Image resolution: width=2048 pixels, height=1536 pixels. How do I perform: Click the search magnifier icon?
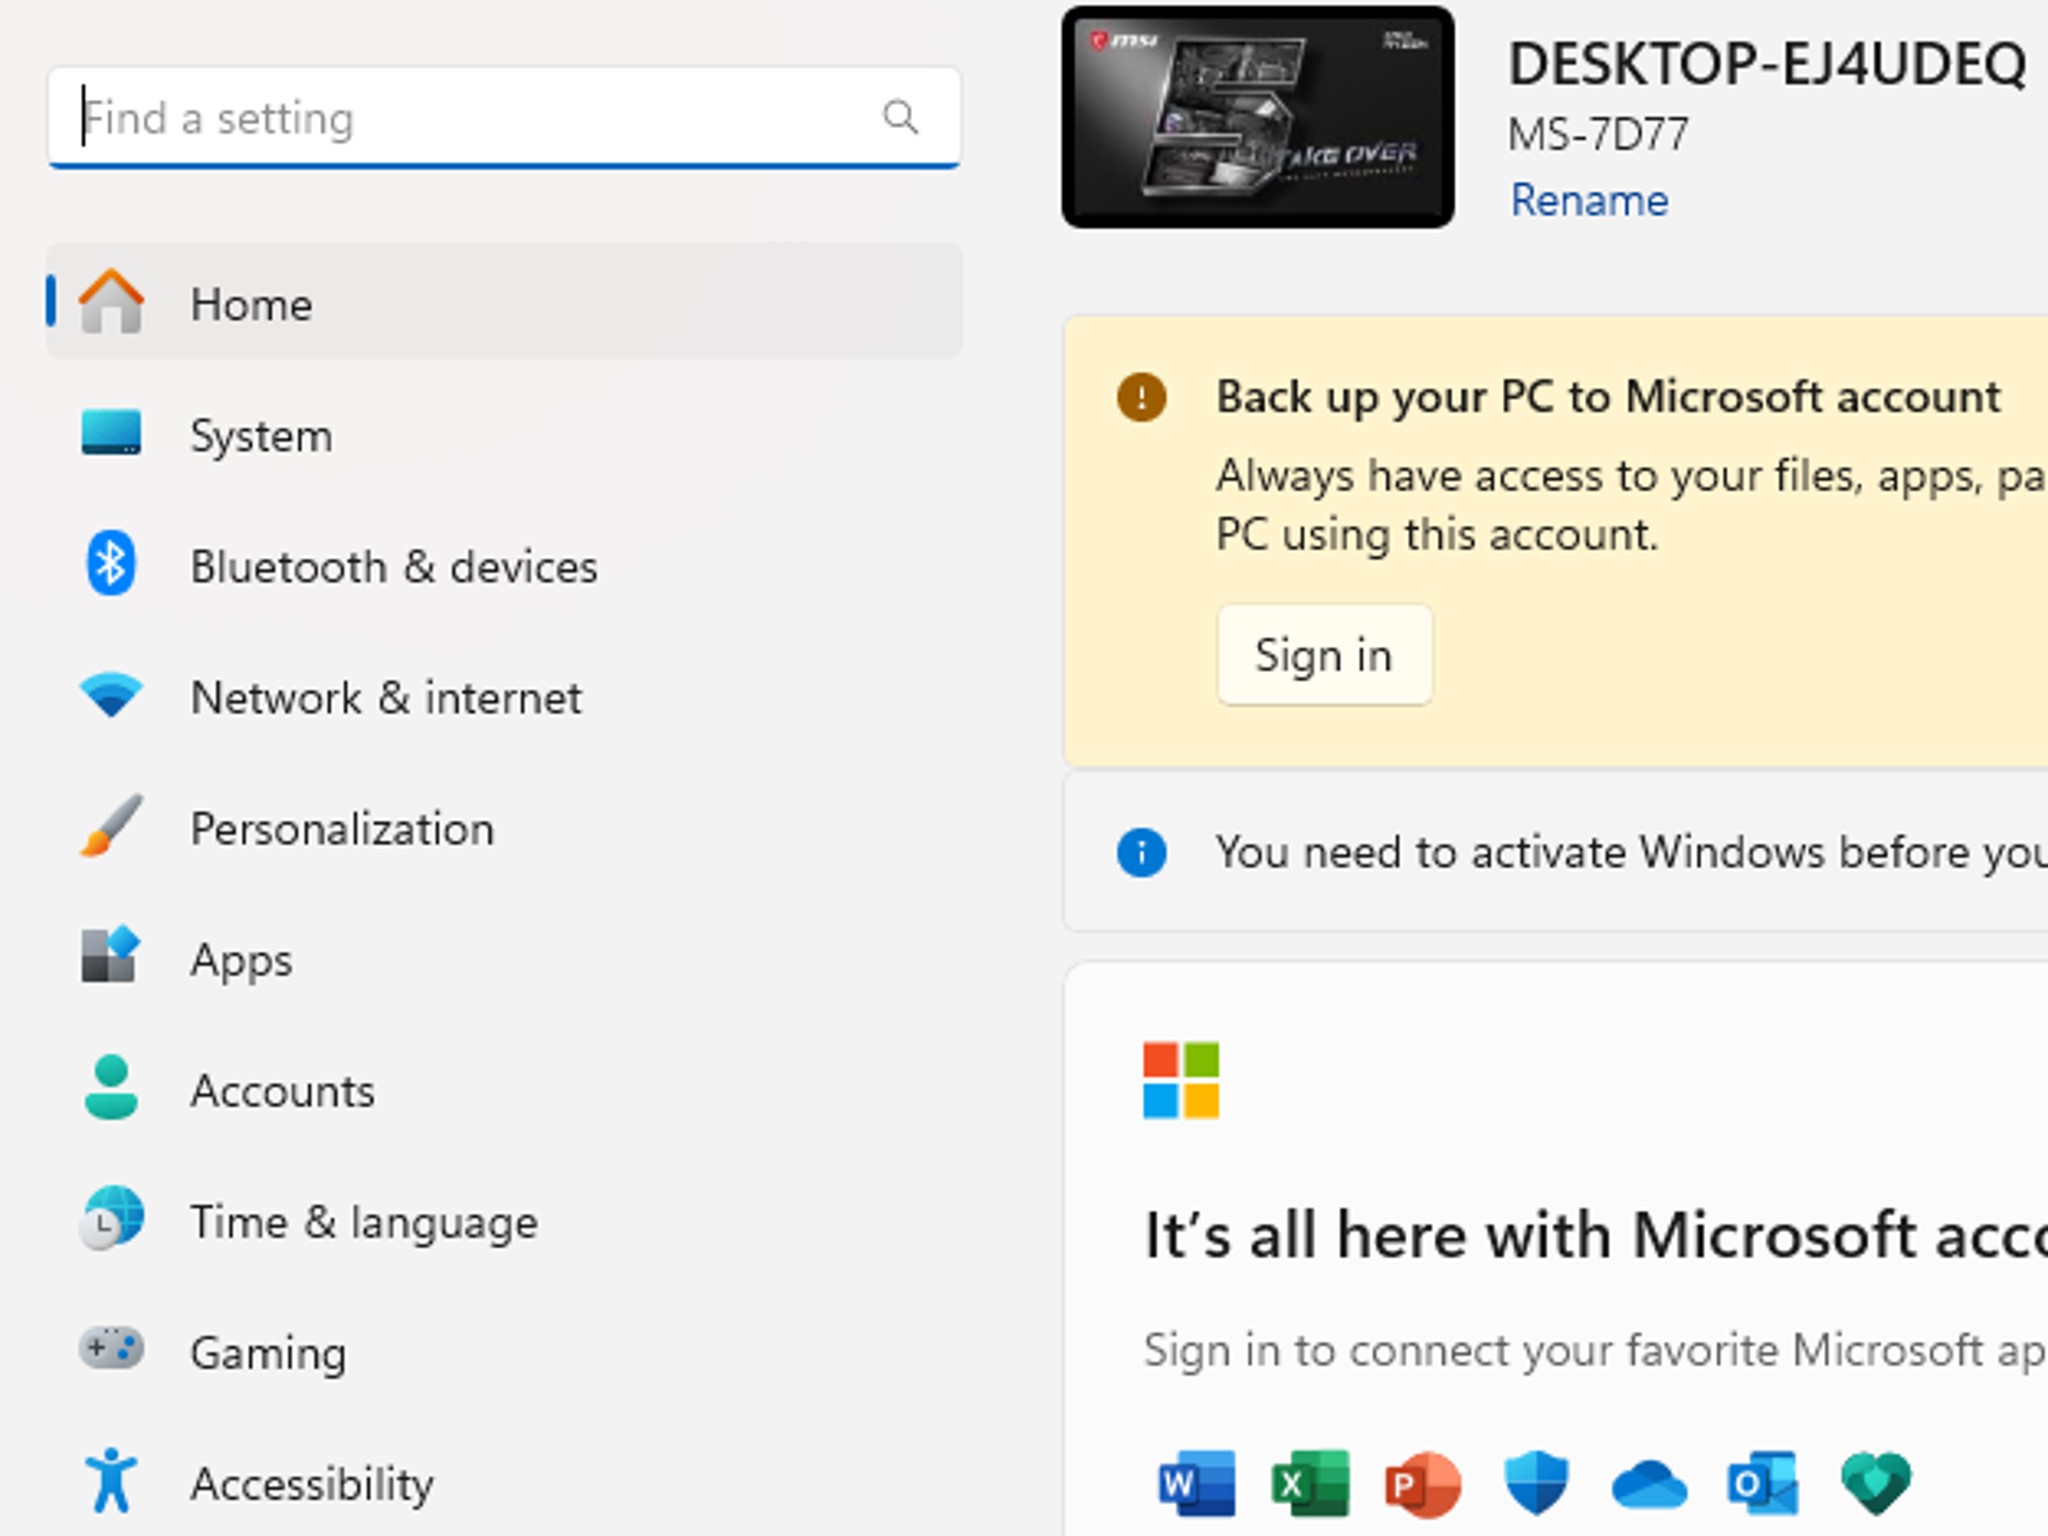tap(900, 117)
